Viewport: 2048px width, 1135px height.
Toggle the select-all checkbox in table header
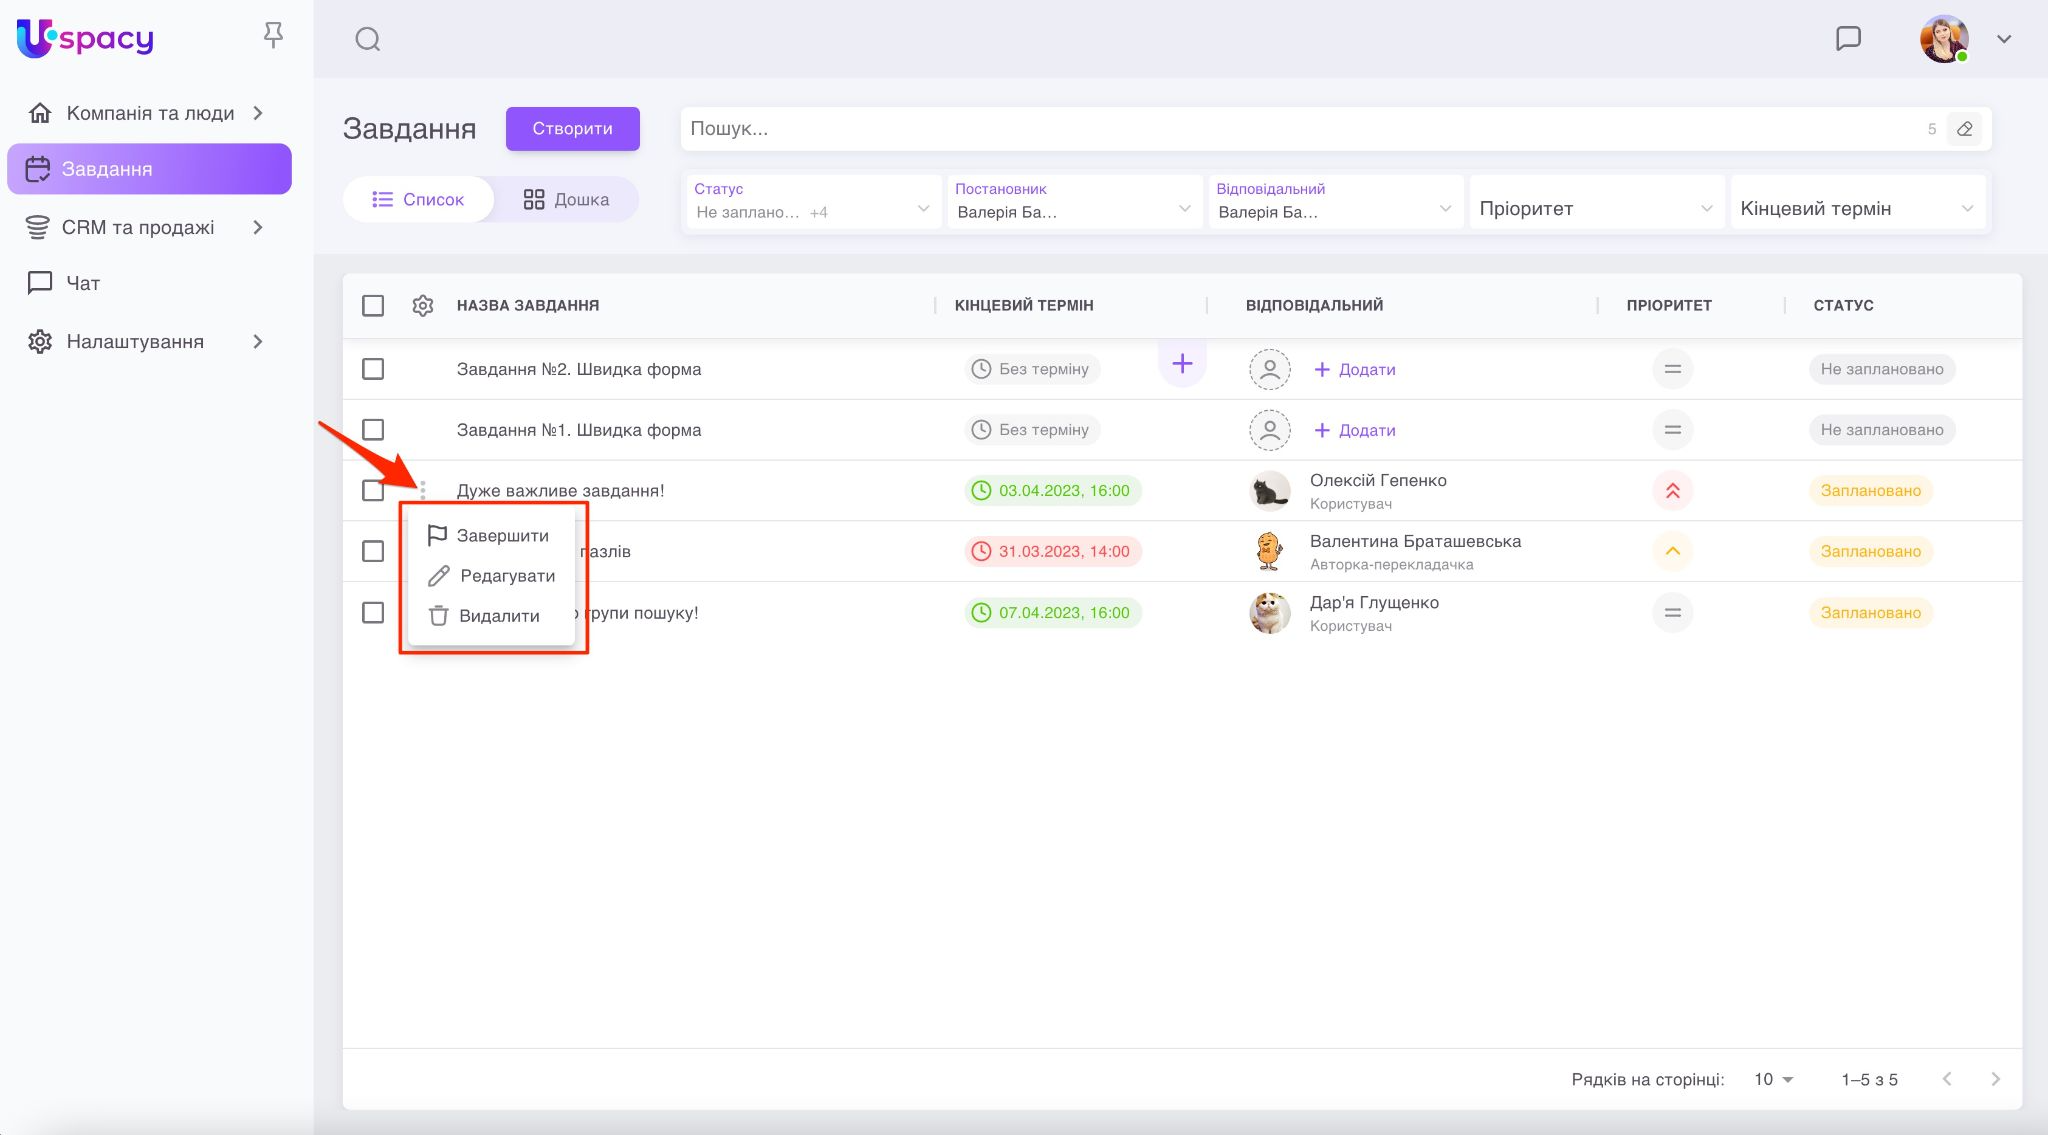373,306
